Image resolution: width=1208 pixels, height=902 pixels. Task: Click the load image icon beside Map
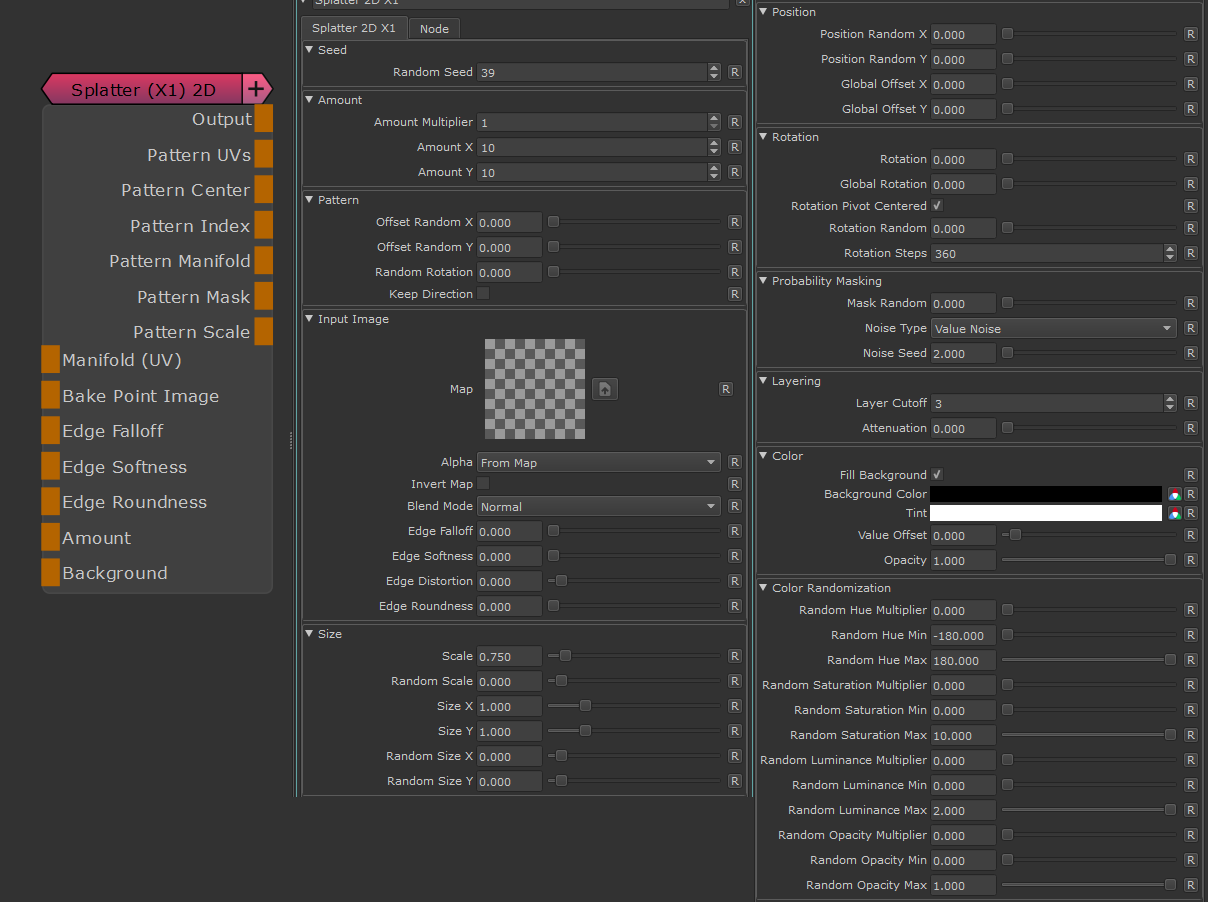click(x=605, y=388)
